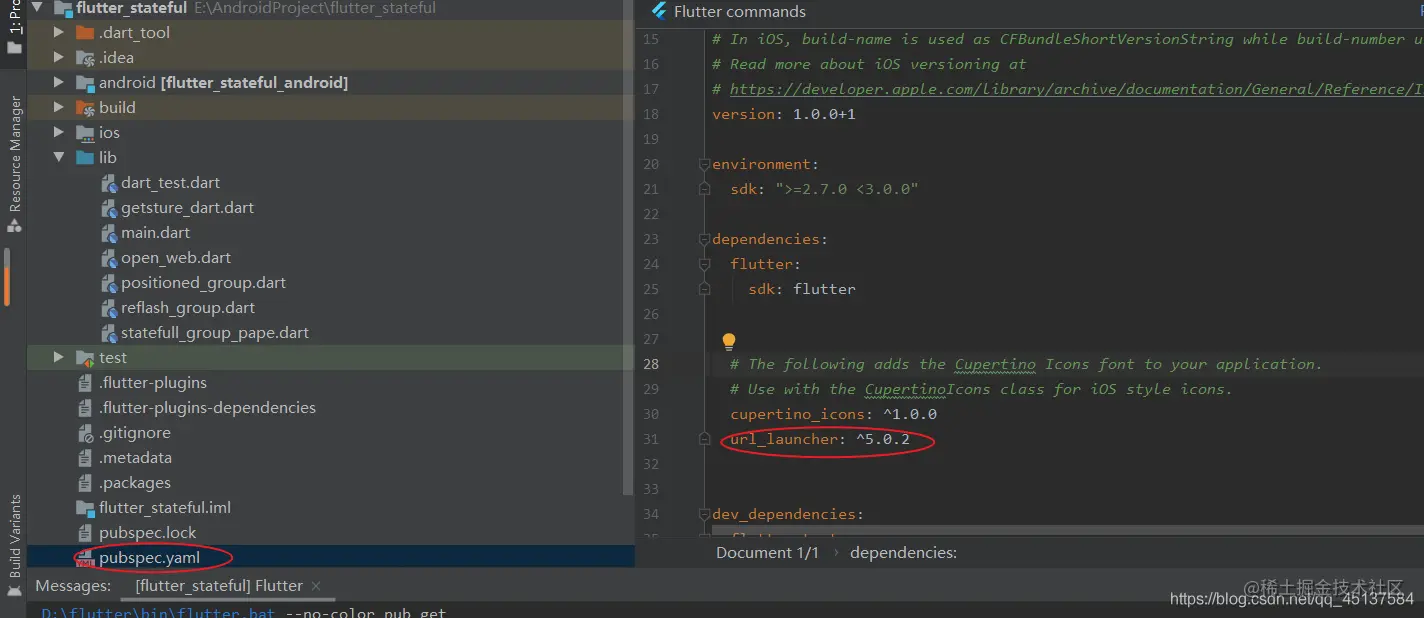
Task: Click the main.dart file icon
Action: click(x=110, y=233)
